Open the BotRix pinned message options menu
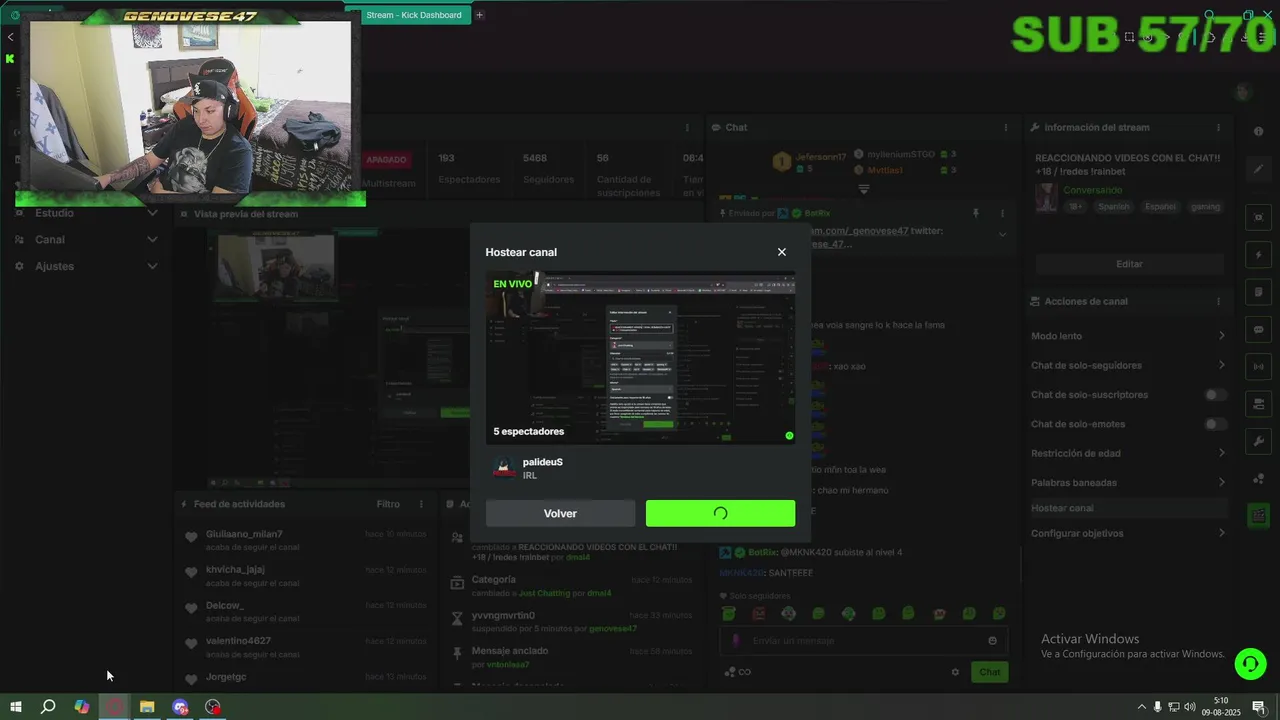This screenshot has height=720, width=1280. (x=1002, y=213)
